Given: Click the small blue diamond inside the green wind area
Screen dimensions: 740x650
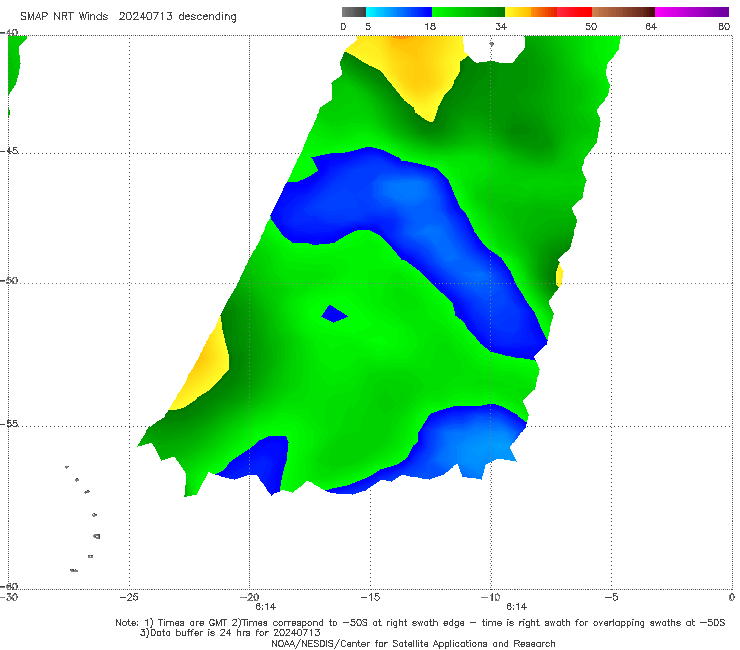Looking at the screenshot, I should tap(335, 314).
